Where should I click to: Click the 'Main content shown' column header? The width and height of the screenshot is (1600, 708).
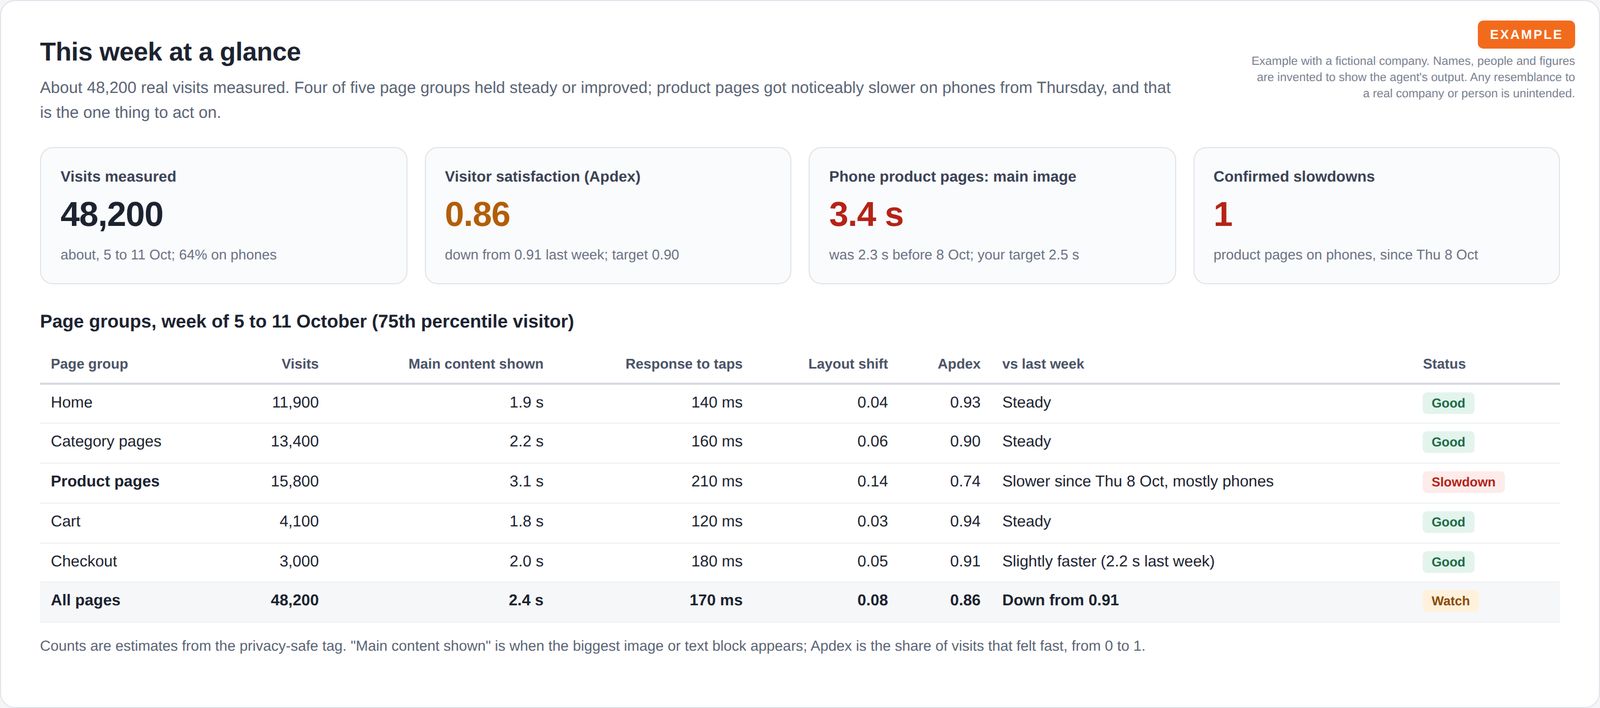[476, 364]
